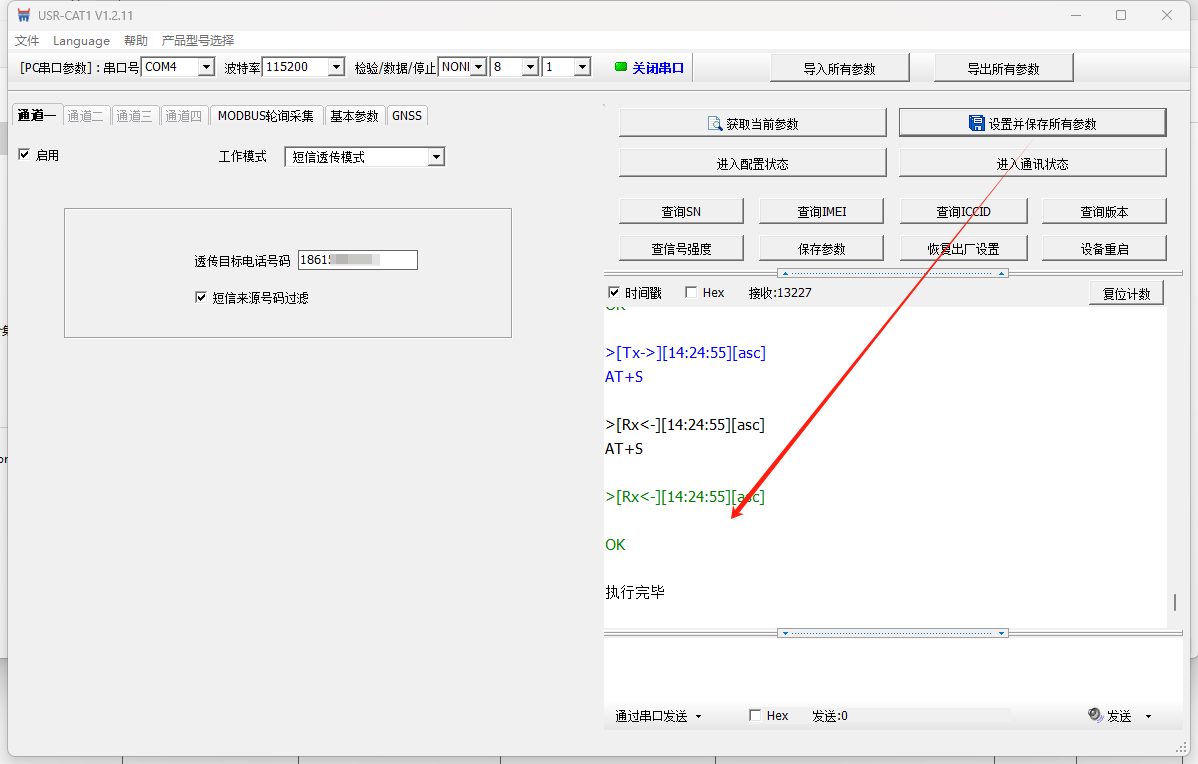
Task: Open the 工作模式 dropdown list
Action: 435,157
